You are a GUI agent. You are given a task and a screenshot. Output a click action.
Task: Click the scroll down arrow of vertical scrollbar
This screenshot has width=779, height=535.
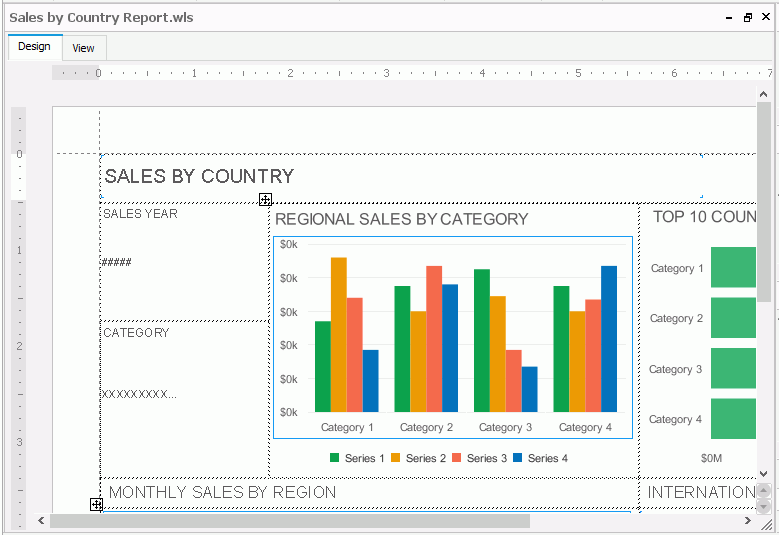point(764,472)
